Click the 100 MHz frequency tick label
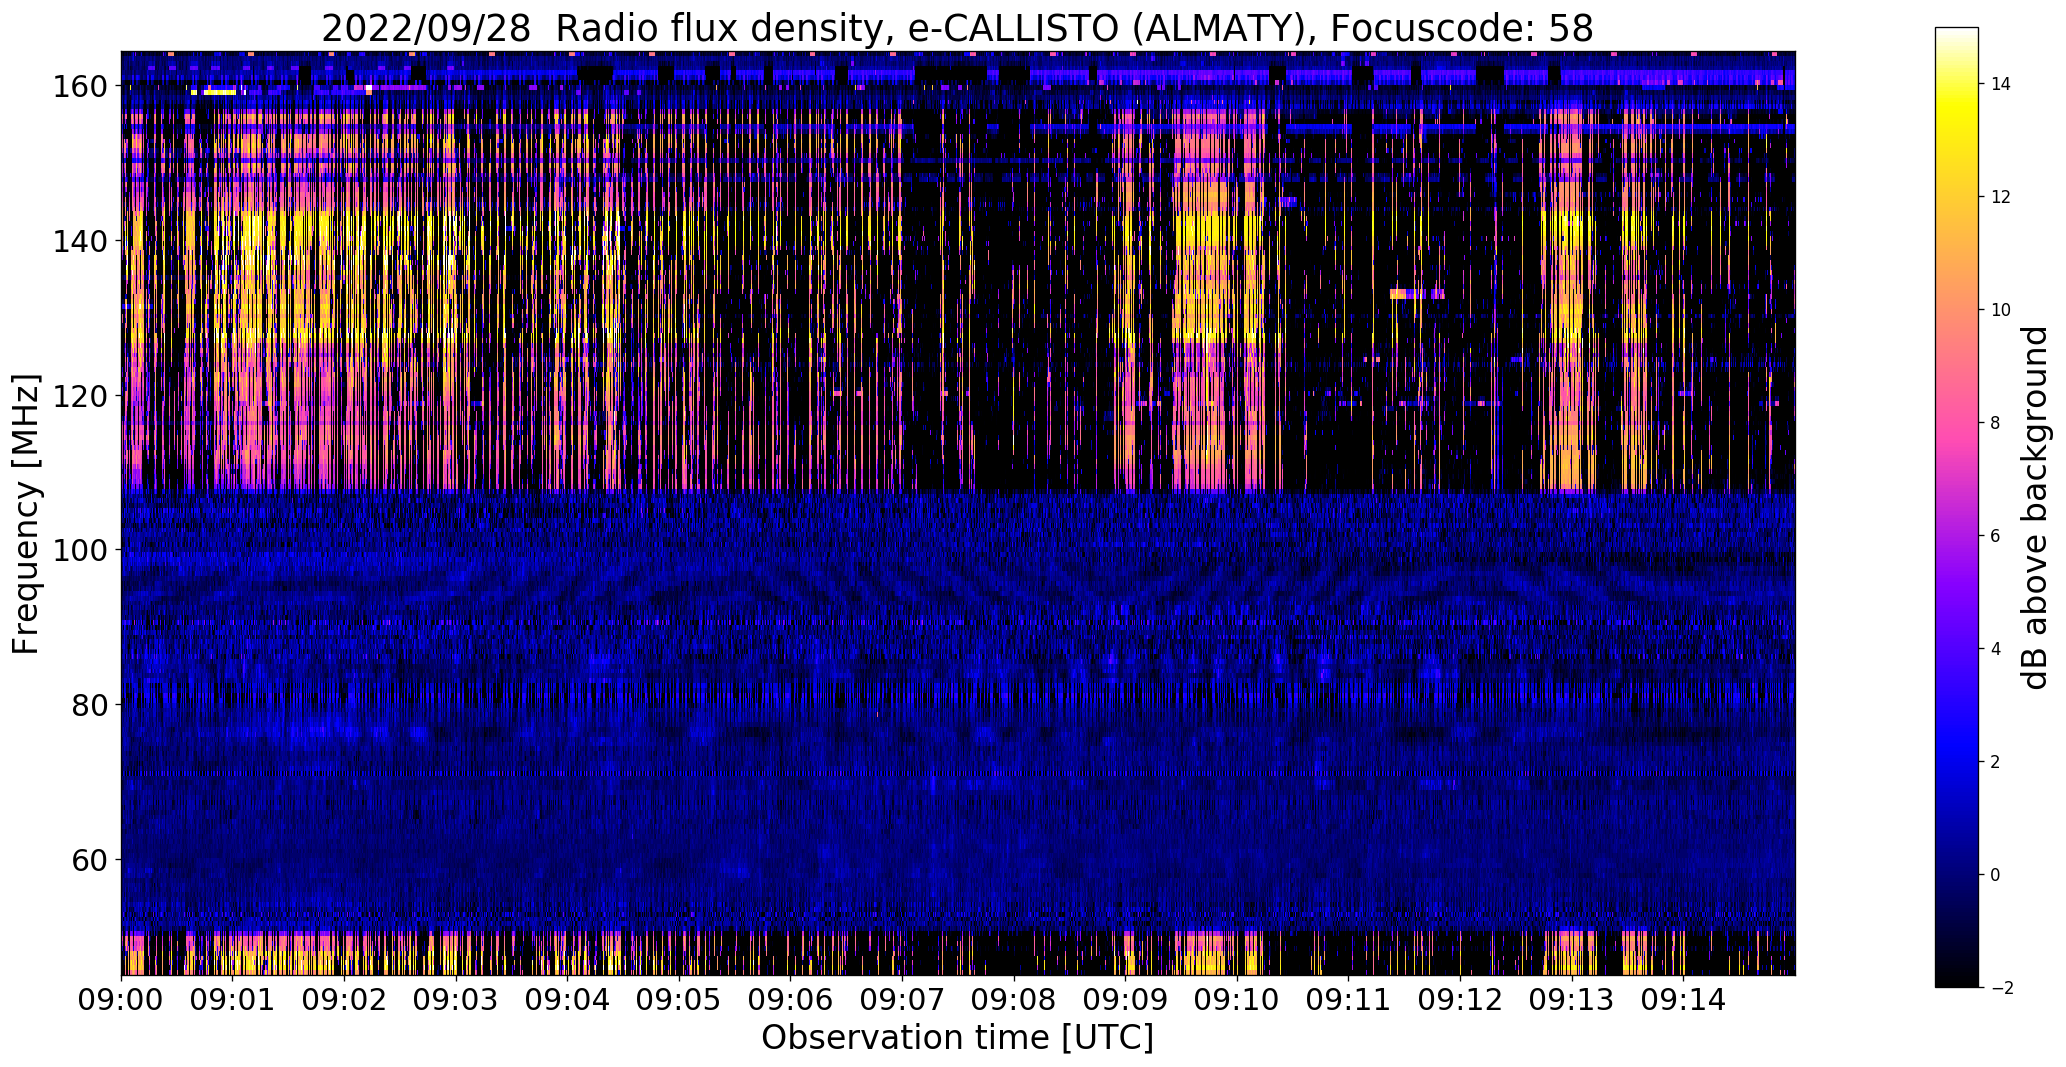The image size is (2066, 1067). click(80, 550)
